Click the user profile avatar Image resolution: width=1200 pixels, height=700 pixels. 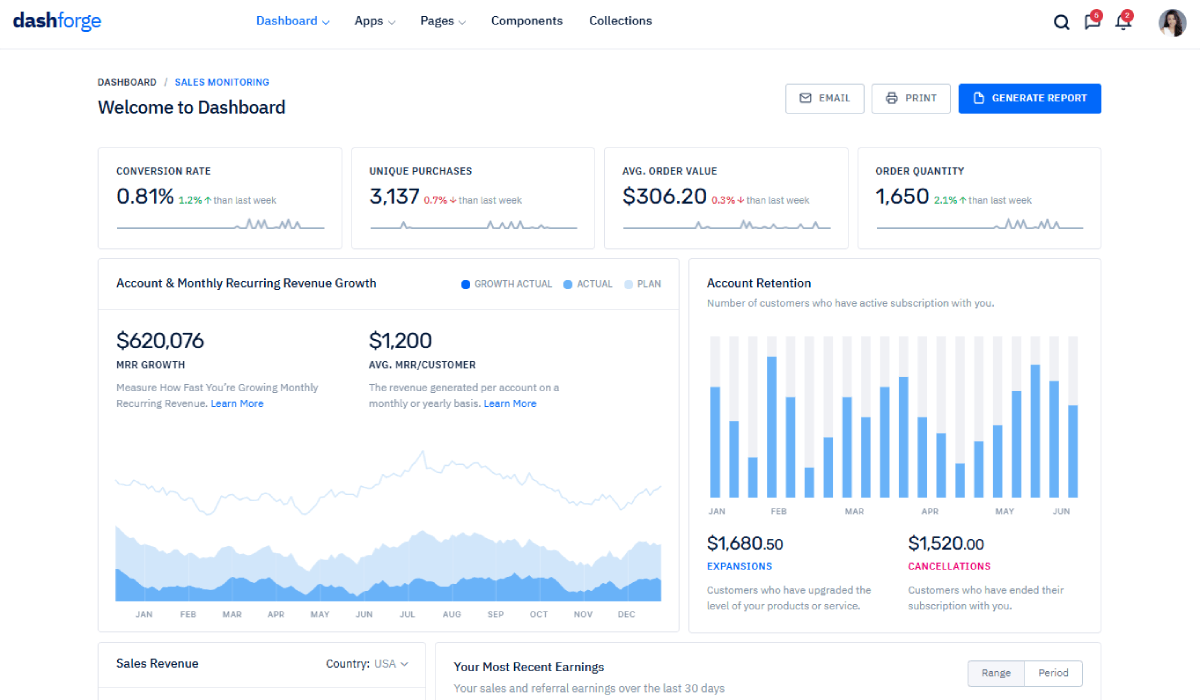point(1172,22)
